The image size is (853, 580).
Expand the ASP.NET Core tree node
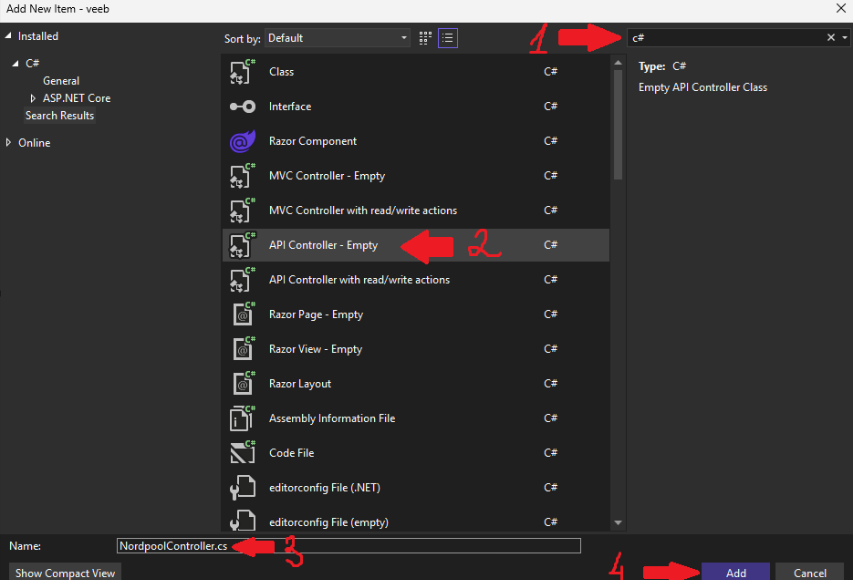[x=33, y=98]
